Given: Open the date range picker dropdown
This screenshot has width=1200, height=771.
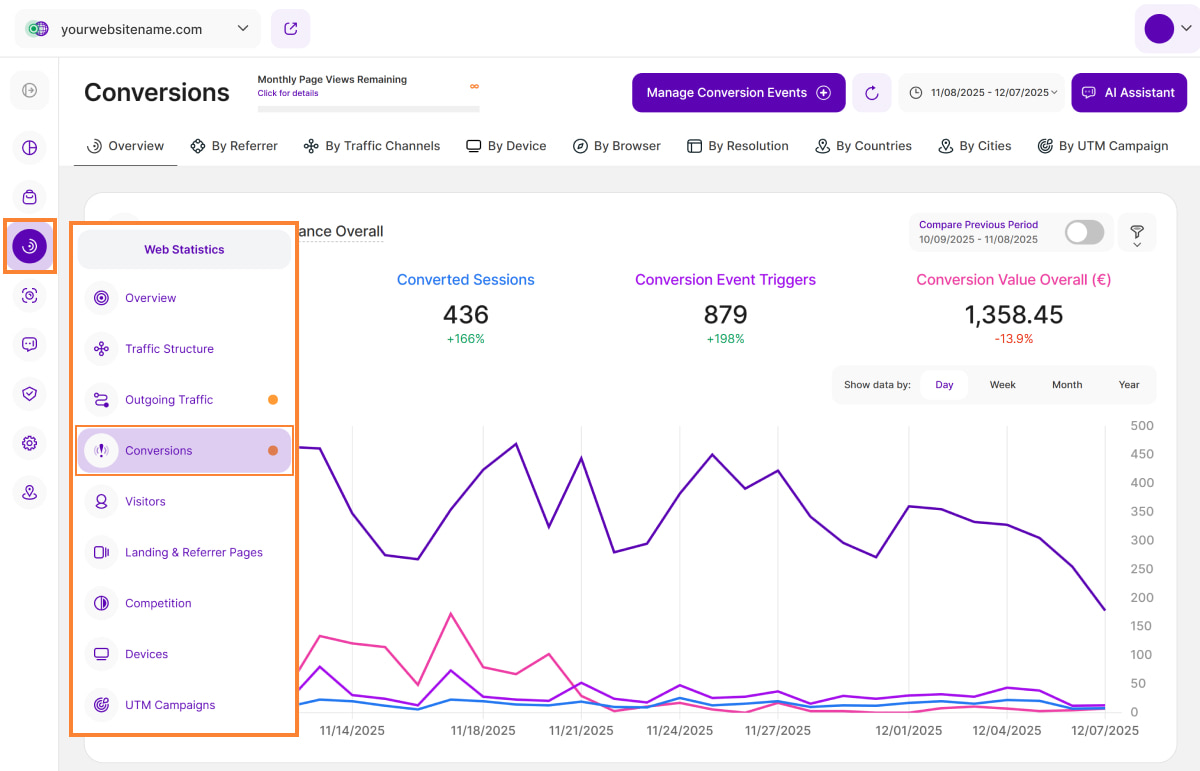Looking at the screenshot, I should (984, 93).
